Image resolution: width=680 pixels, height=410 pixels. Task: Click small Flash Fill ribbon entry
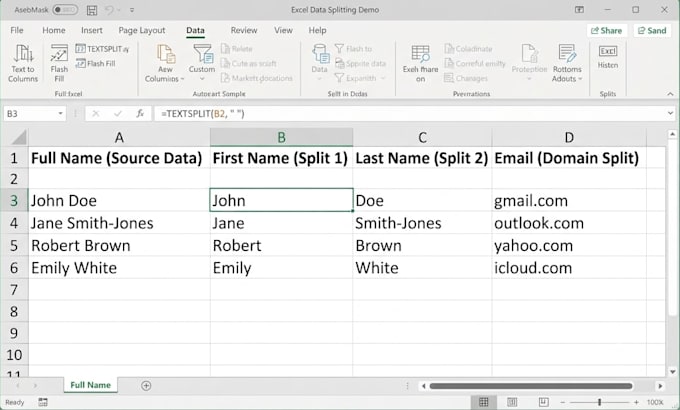click(x=95, y=63)
